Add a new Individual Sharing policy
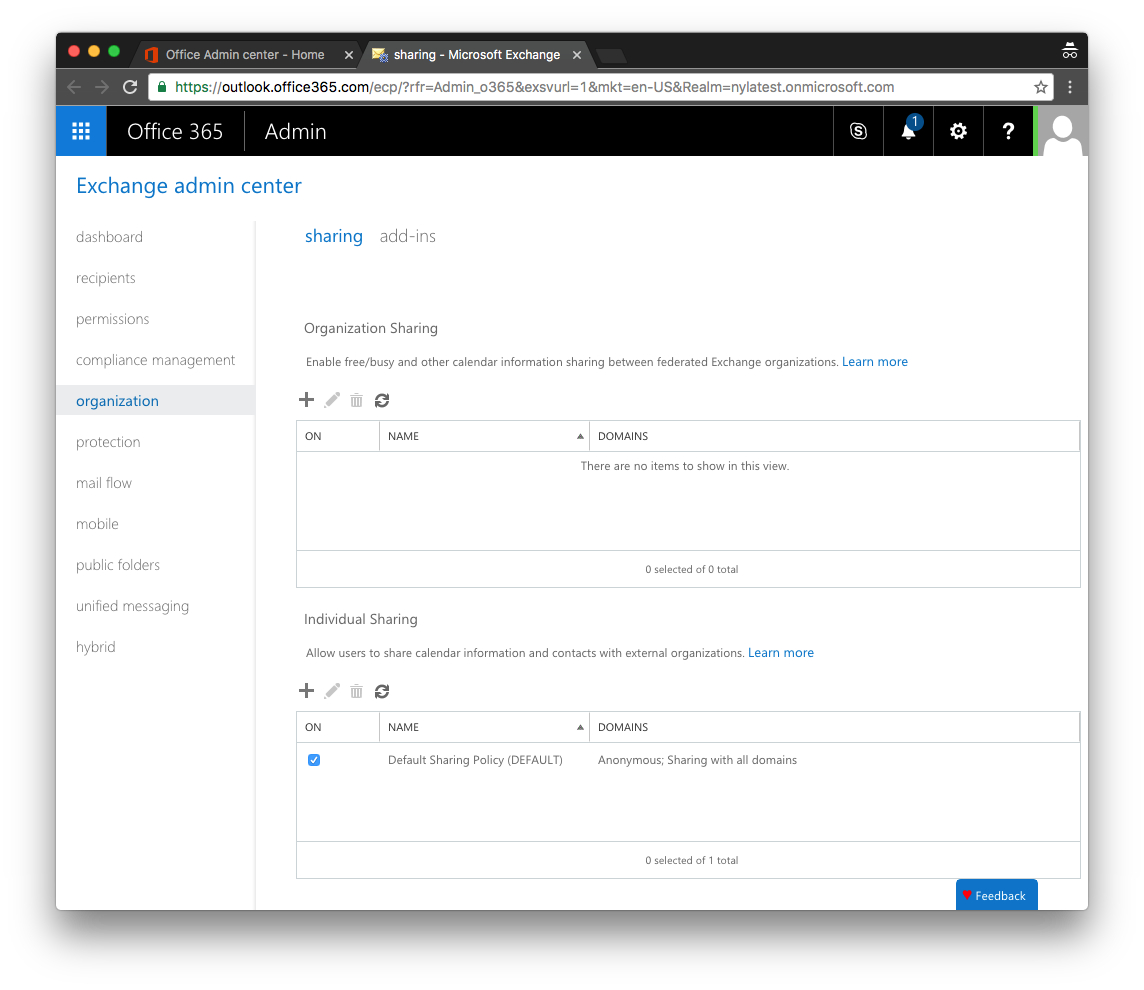Viewport: 1144px width, 990px height. [x=307, y=690]
